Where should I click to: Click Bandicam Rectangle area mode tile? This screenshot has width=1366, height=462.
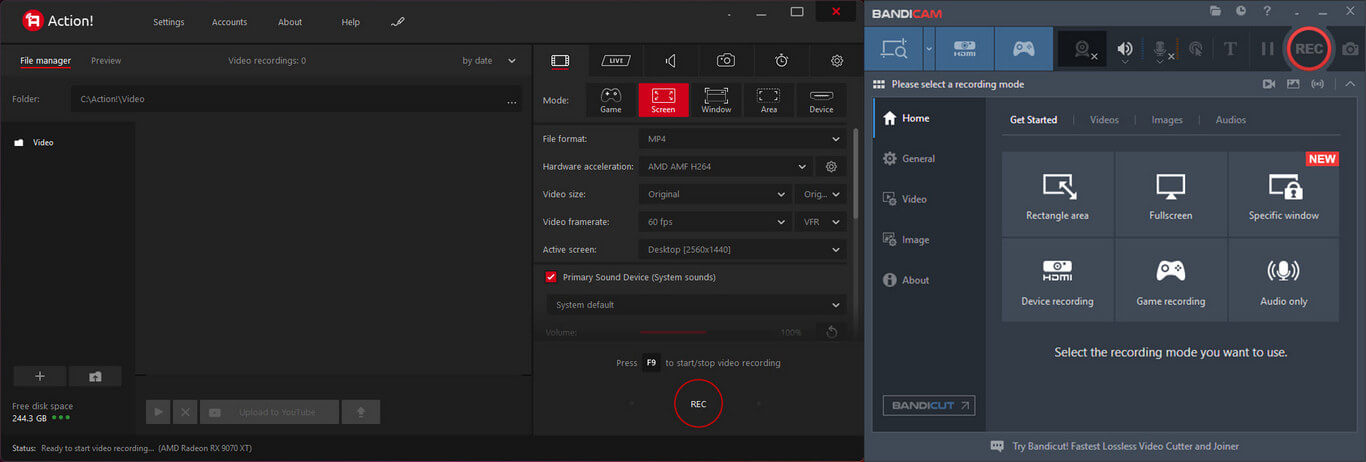1057,194
